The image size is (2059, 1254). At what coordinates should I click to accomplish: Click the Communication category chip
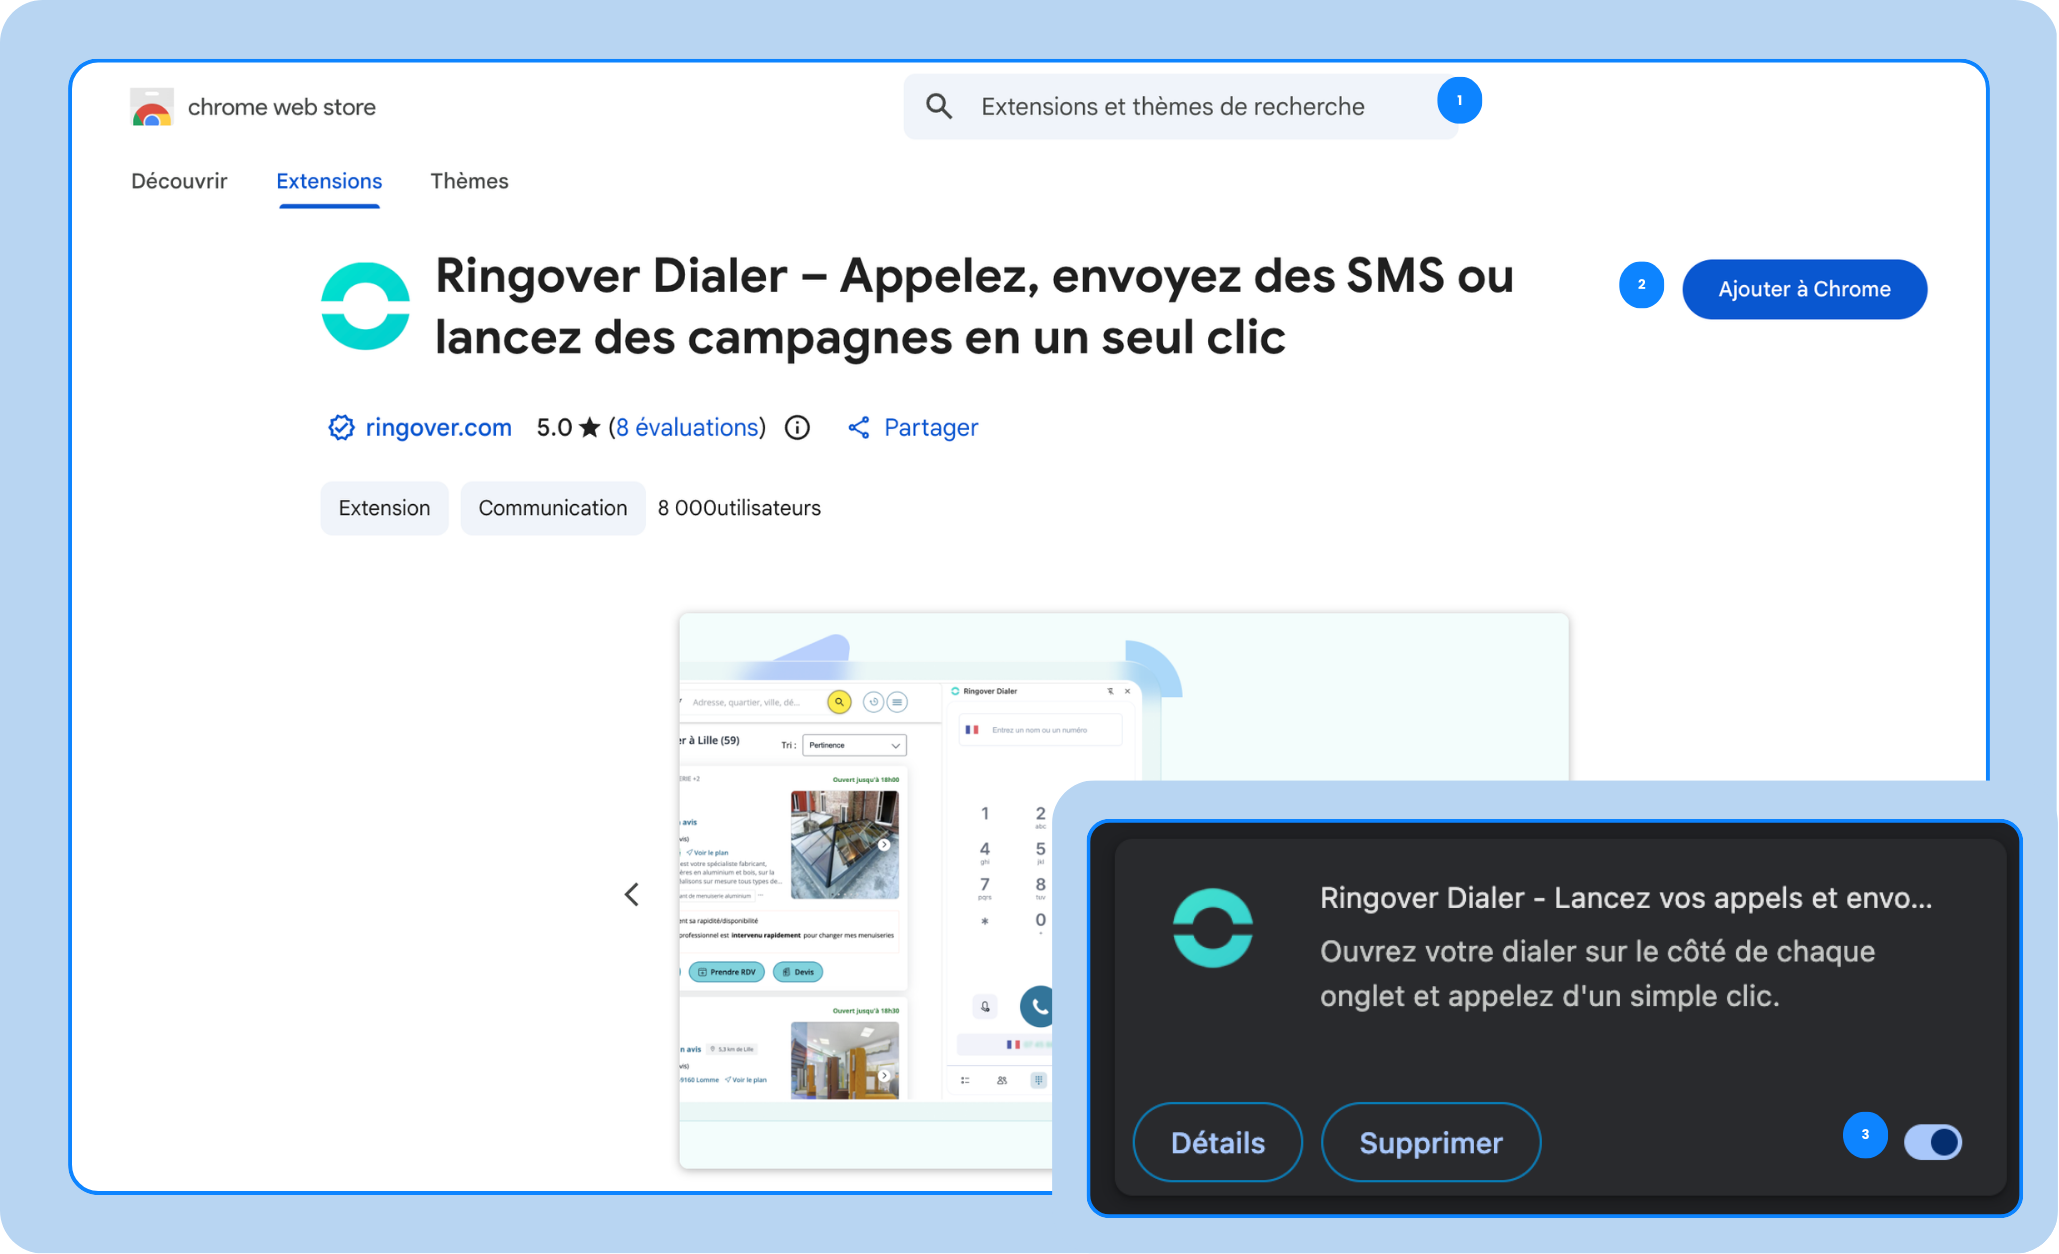coord(552,508)
